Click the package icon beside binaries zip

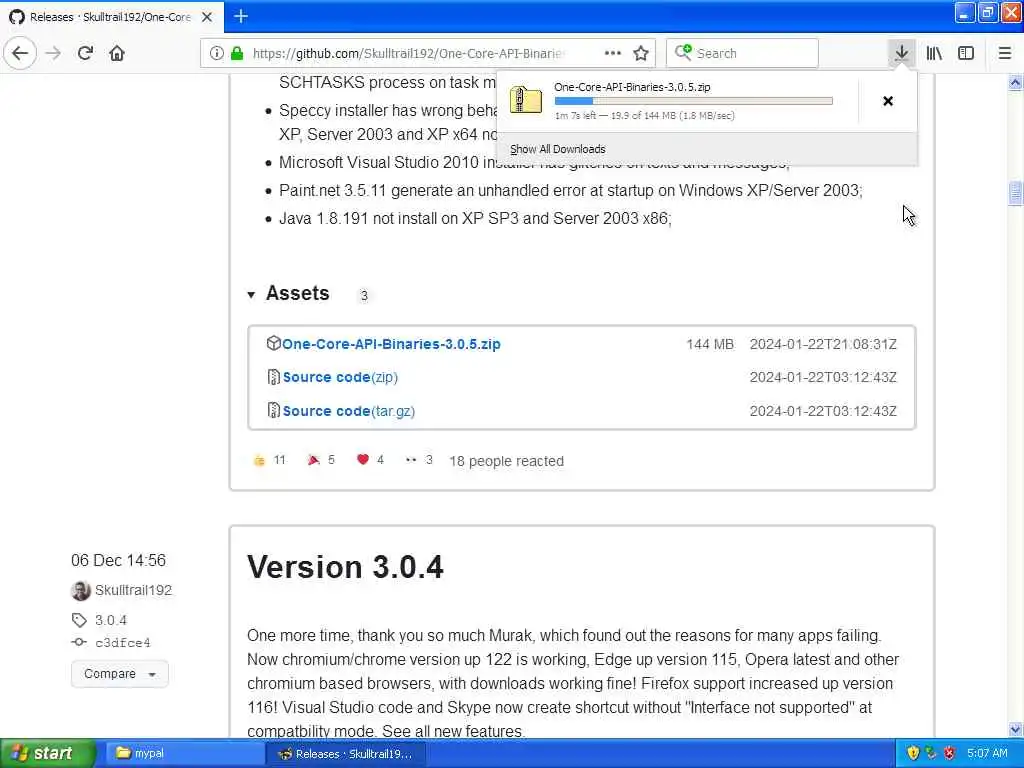pyautogui.click(x=274, y=343)
